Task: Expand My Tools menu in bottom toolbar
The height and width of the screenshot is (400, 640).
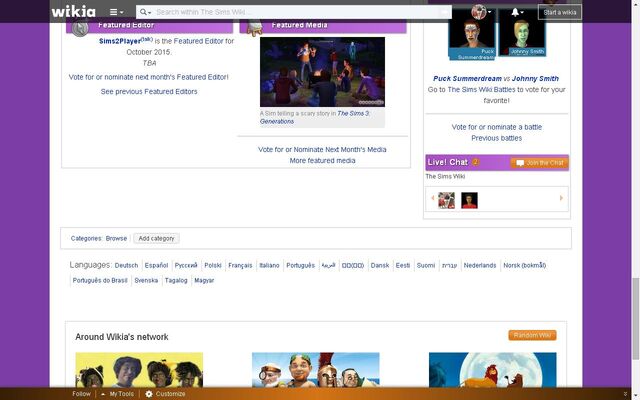Action: coord(118,394)
